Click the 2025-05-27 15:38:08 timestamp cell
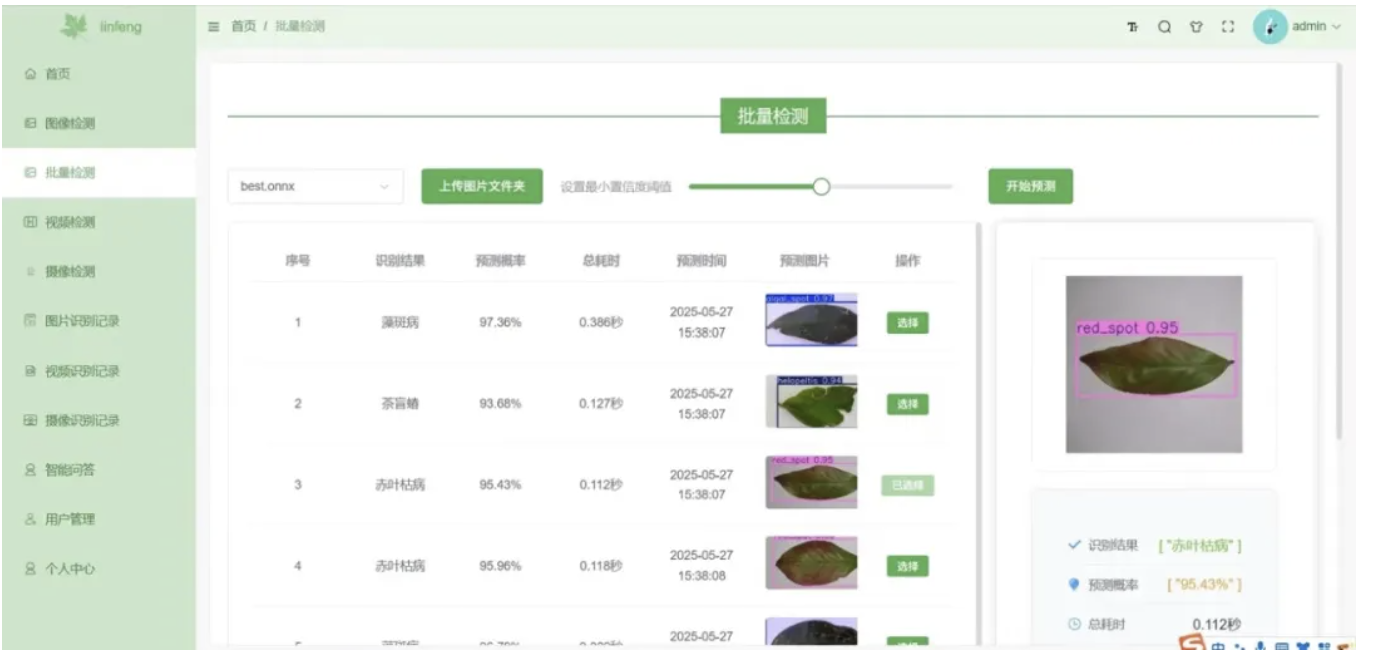The height and width of the screenshot is (654, 1376). point(701,565)
